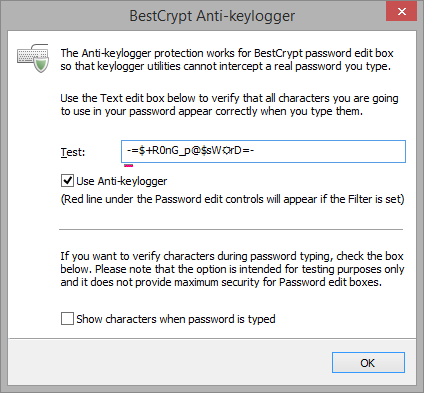Close the BestCrypt Anti-keylogger dialog
This screenshot has height=393, width=424.
point(401,11)
